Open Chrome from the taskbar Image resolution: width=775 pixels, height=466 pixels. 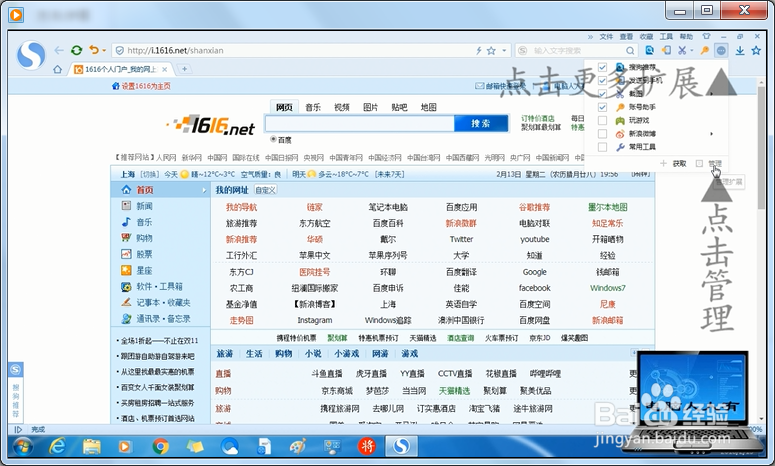160,447
